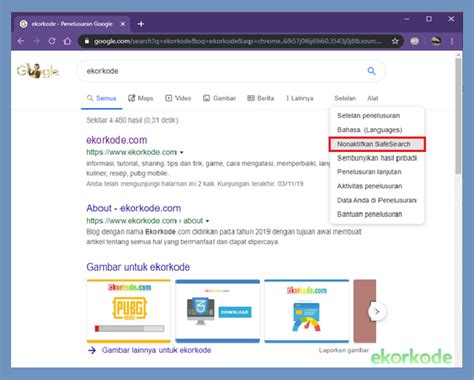Expand arrow next to about URL

coord(207,221)
